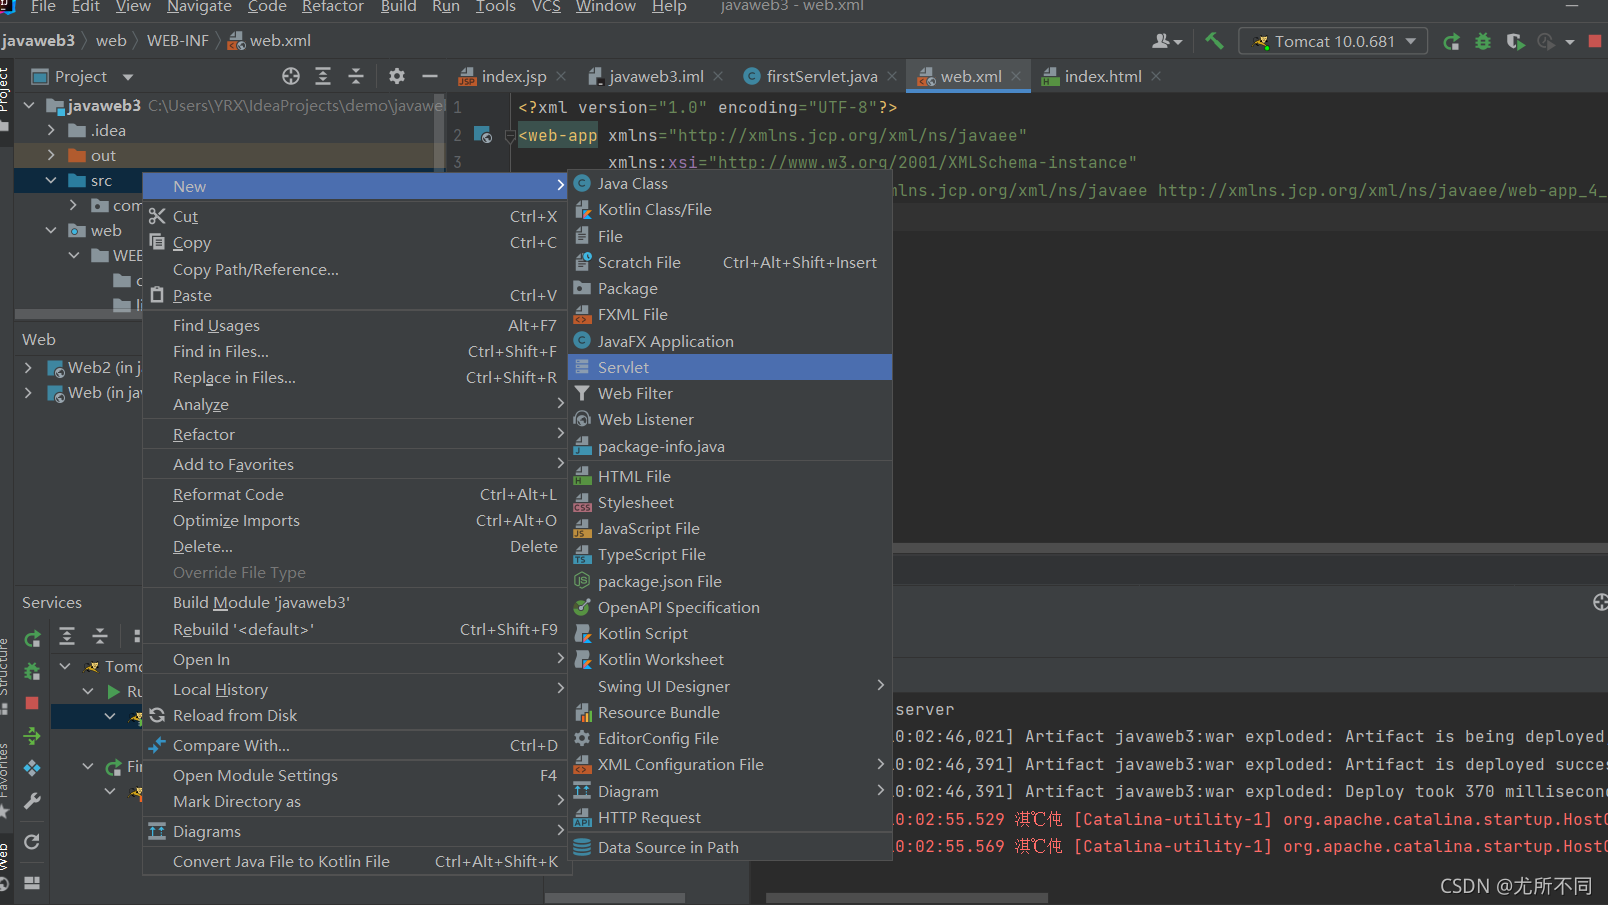The height and width of the screenshot is (905, 1608).
Task: Click Optimize Imports menu entry
Action: click(x=356, y=520)
